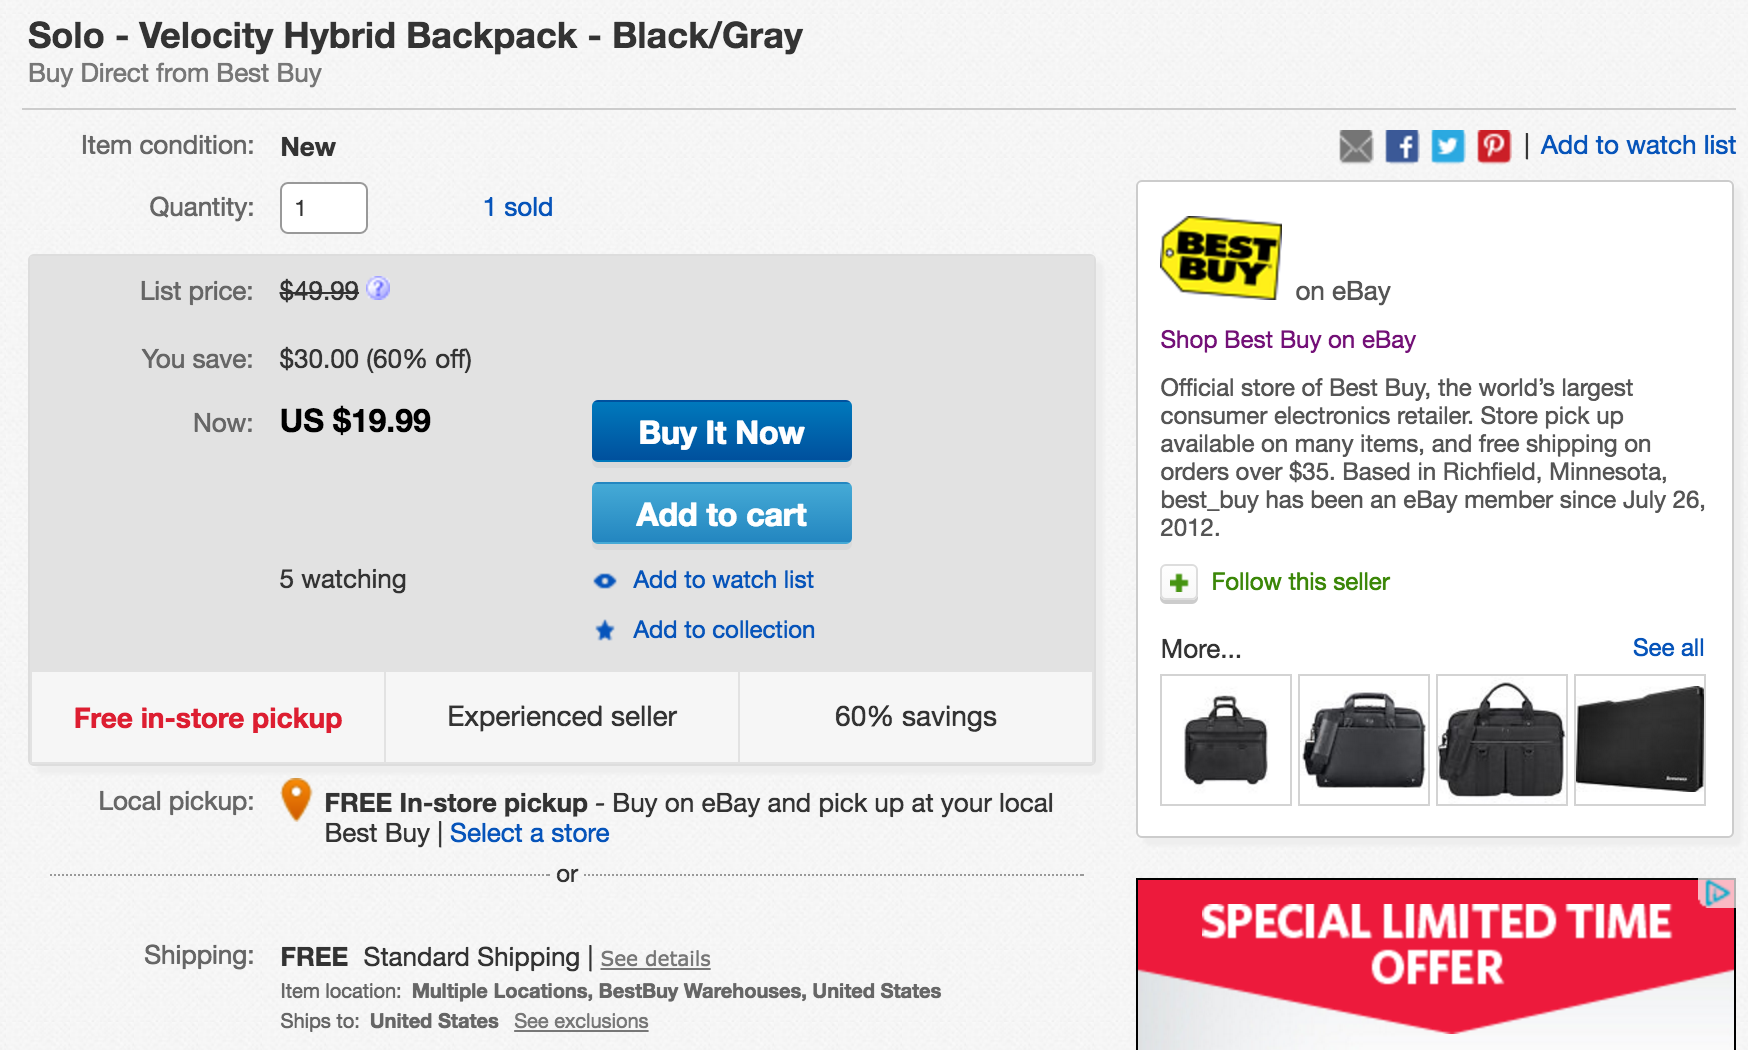Share this listing on Facebook
The height and width of the screenshot is (1050, 1748).
[1402, 146]
